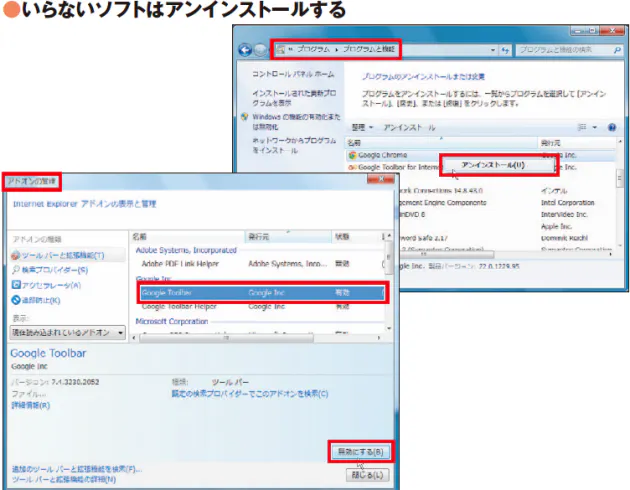Open the blue help icon in Programs toolbar
Image resolution: width=630 pixels, height=490 pixels.
(x=612, y=127)
